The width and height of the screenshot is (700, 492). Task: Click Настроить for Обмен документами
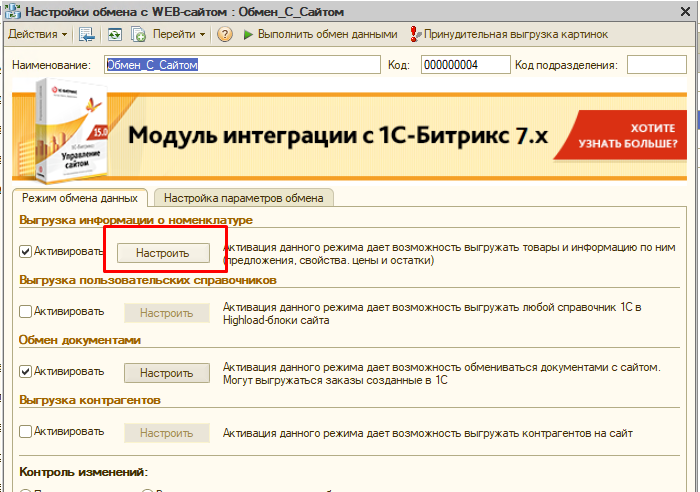(167, 373)
